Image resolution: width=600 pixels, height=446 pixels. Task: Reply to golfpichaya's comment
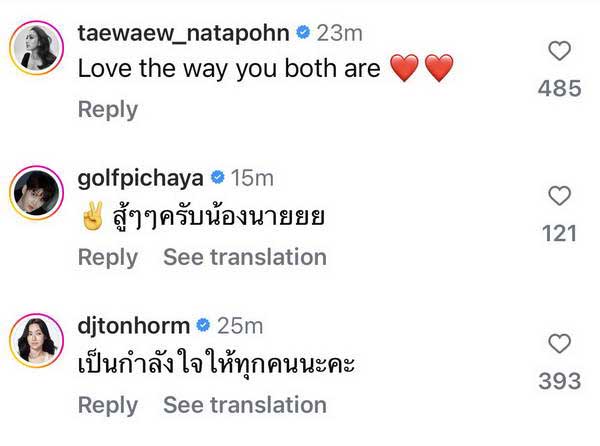pos(107,257)
